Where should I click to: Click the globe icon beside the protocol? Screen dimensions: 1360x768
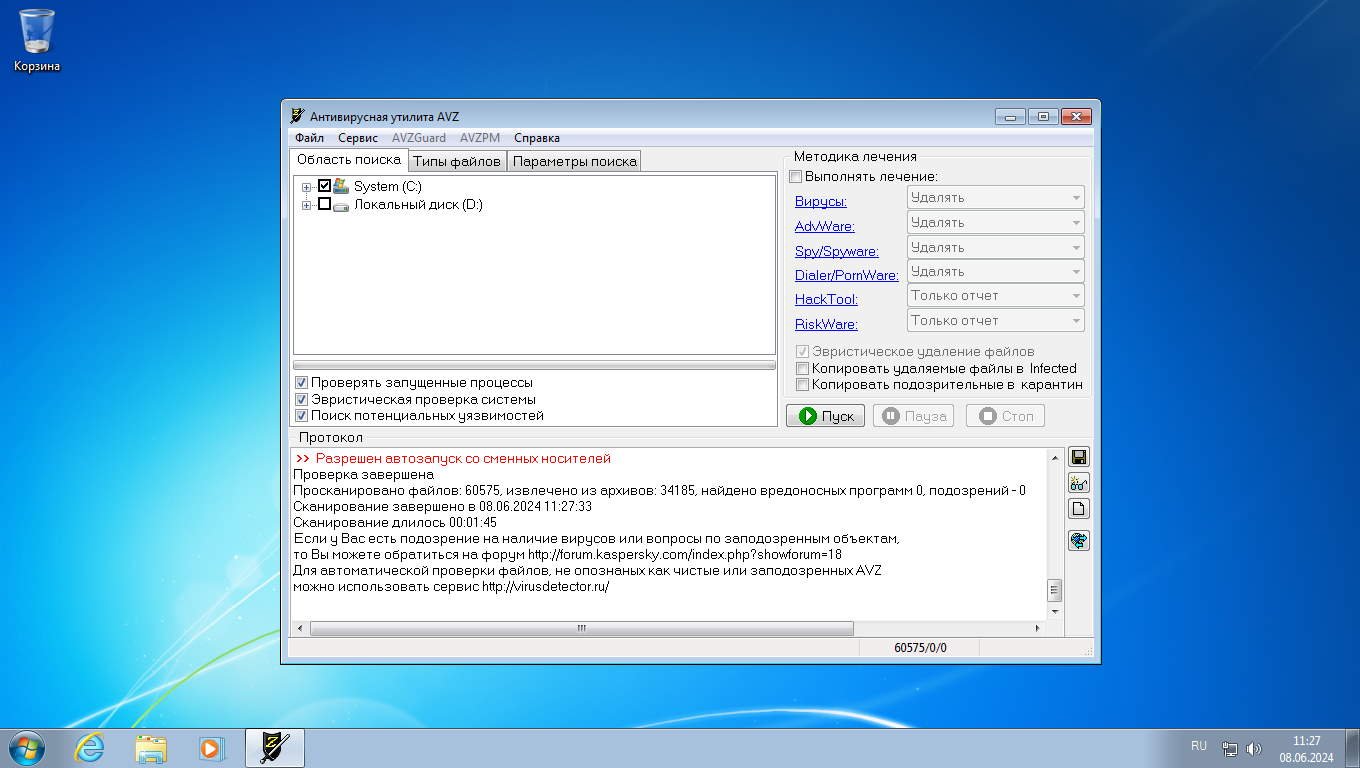pyautogui.click(x=1078, y=541)
